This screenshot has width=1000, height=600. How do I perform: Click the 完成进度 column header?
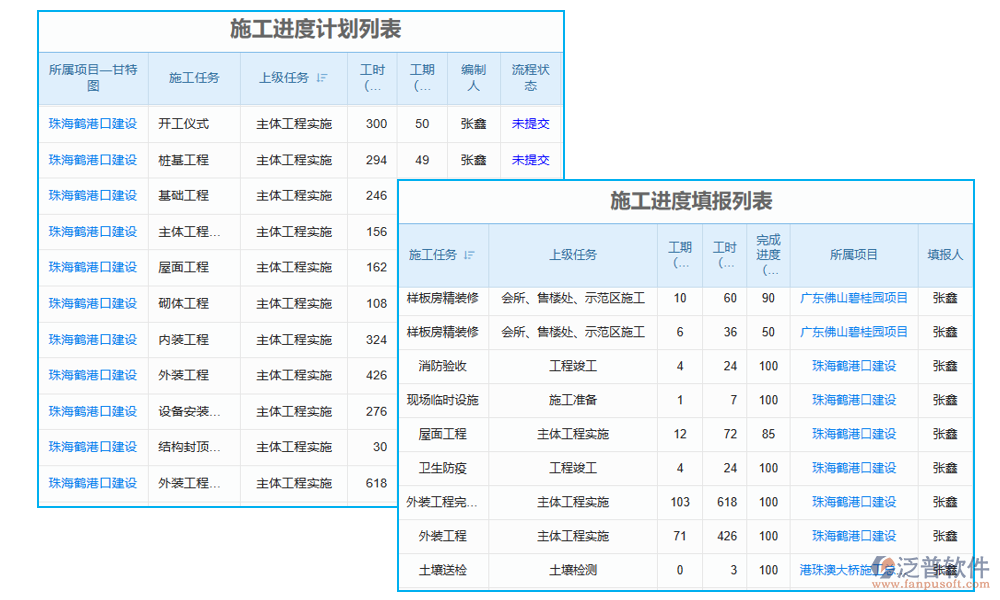click(x=767, y=255)
